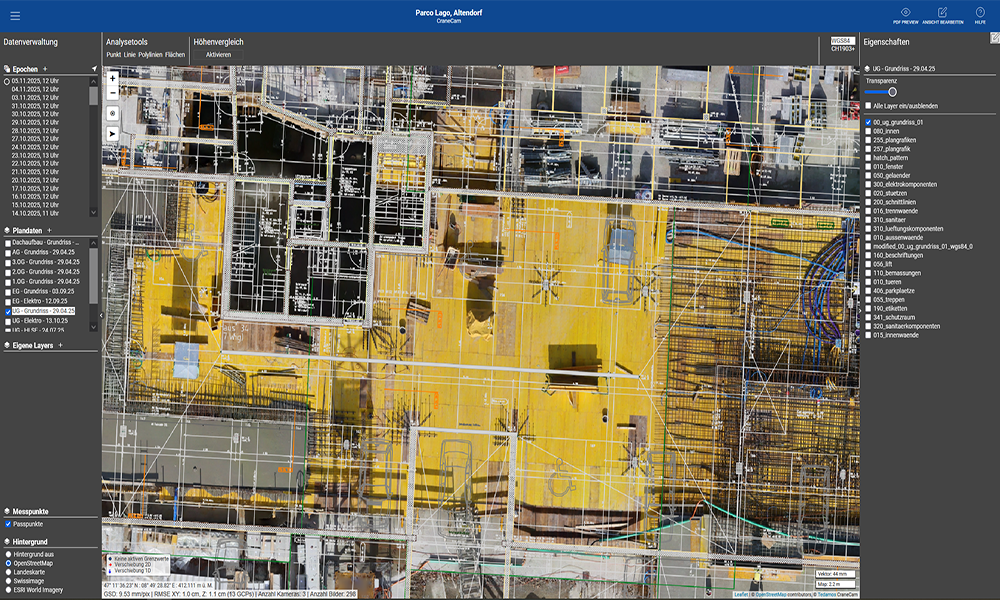Zoom out on the map

click(x=112, y=92)
